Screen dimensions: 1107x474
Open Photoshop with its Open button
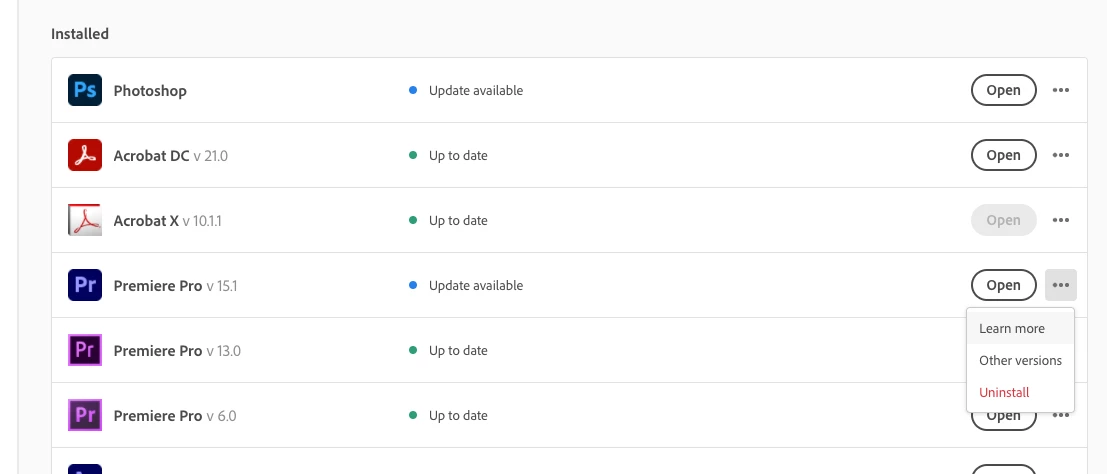tap(1003, 90)
